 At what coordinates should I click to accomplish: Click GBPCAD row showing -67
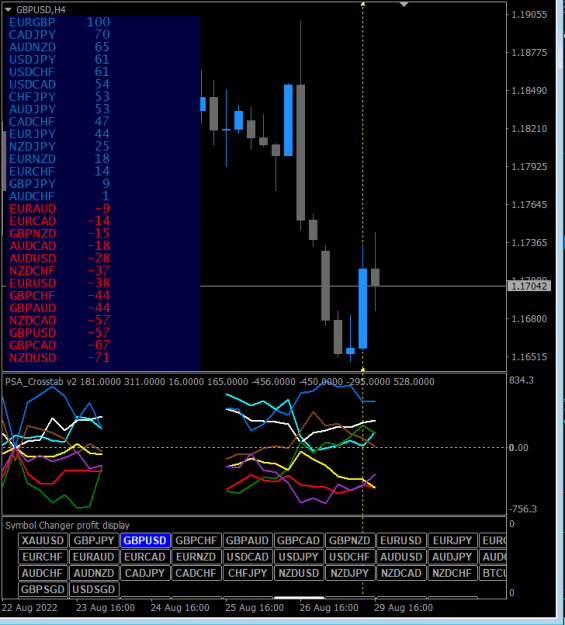tap(59, 345)
